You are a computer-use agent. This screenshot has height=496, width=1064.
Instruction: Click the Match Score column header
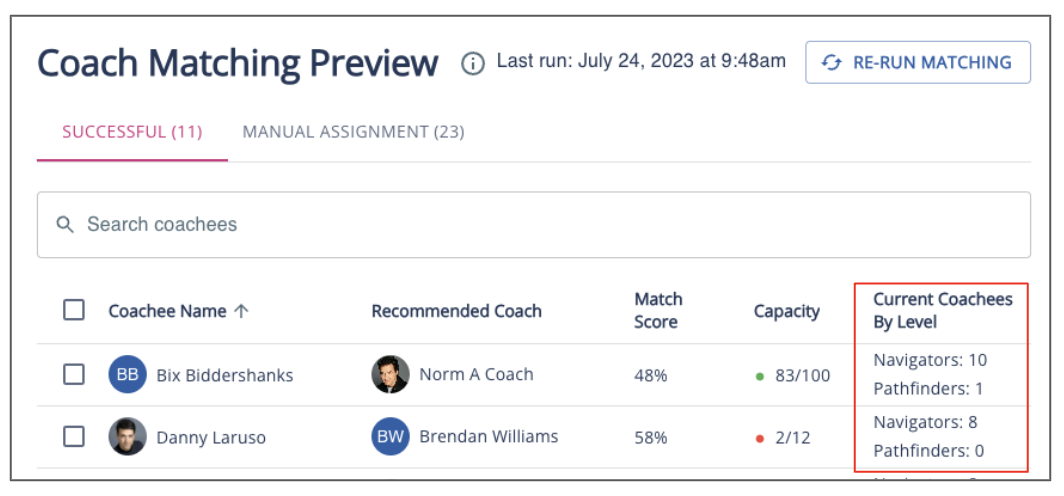coord(658,311)
